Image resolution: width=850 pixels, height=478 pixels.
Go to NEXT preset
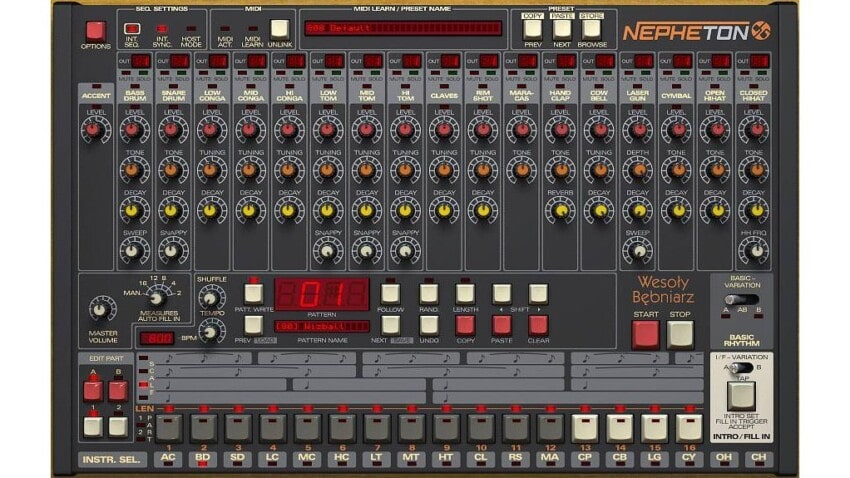563,29
